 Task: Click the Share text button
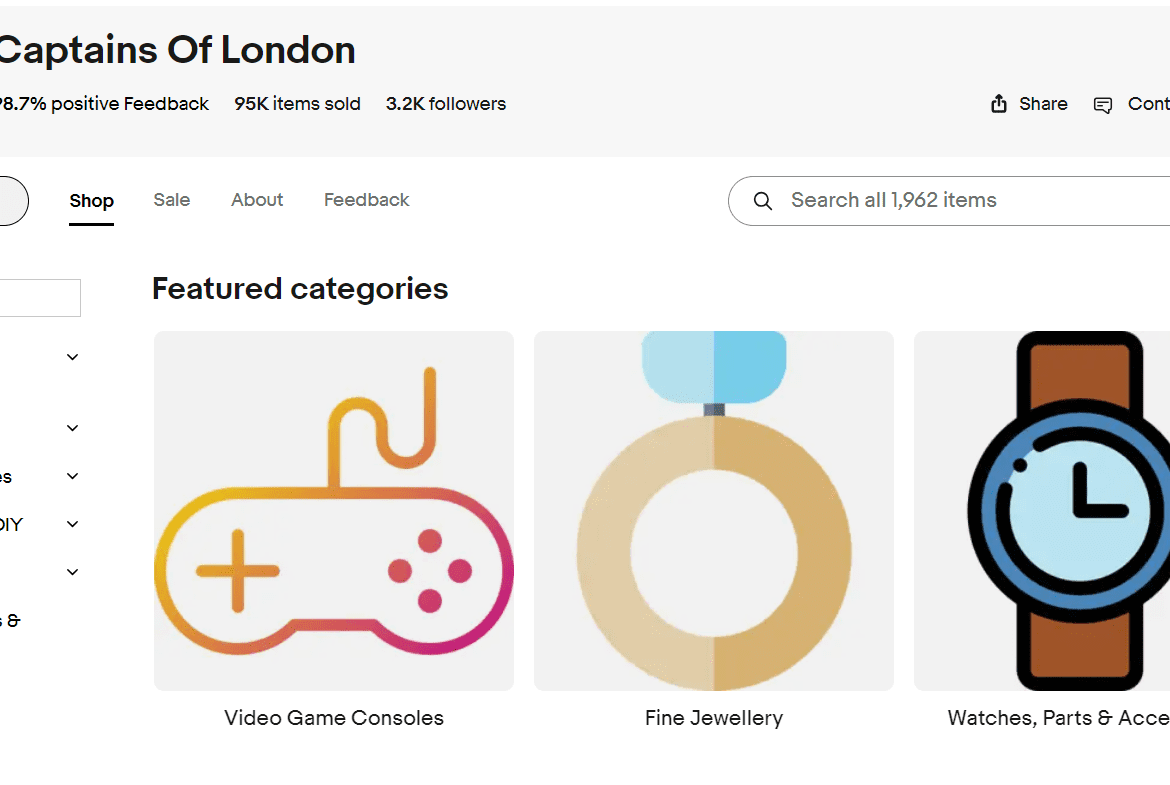point(1043,104)
